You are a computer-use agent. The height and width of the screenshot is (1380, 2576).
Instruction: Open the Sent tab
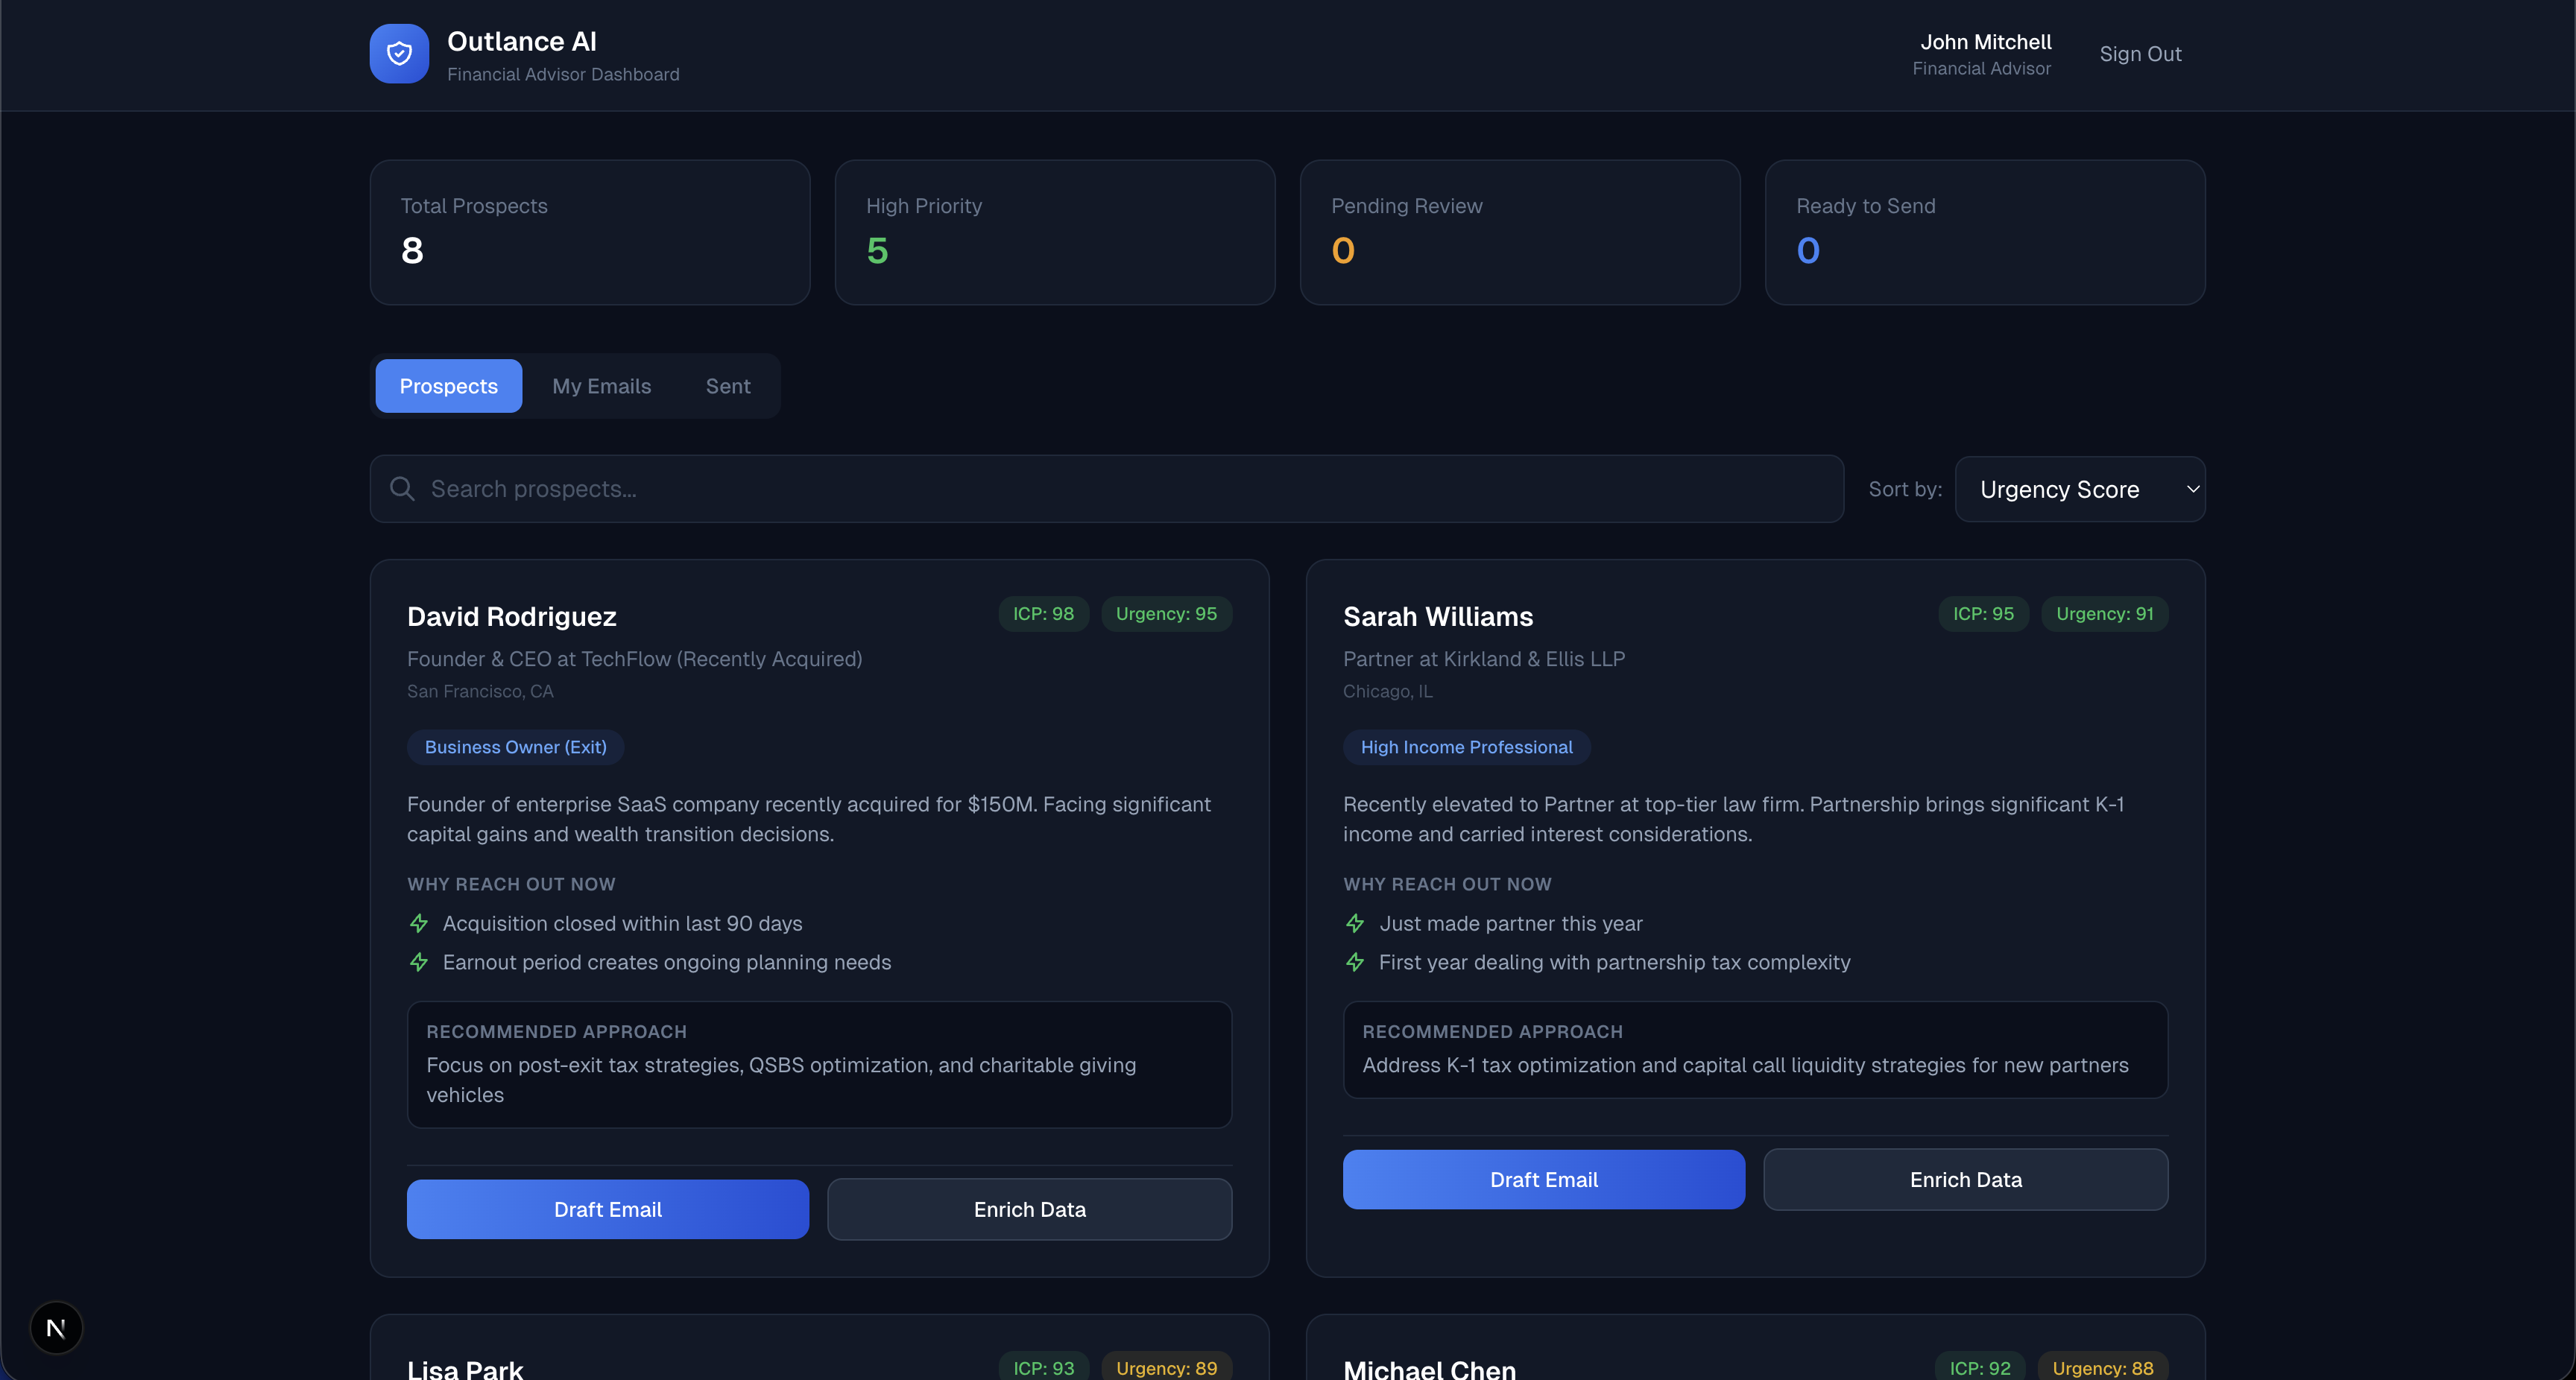[x=727, y=386]
